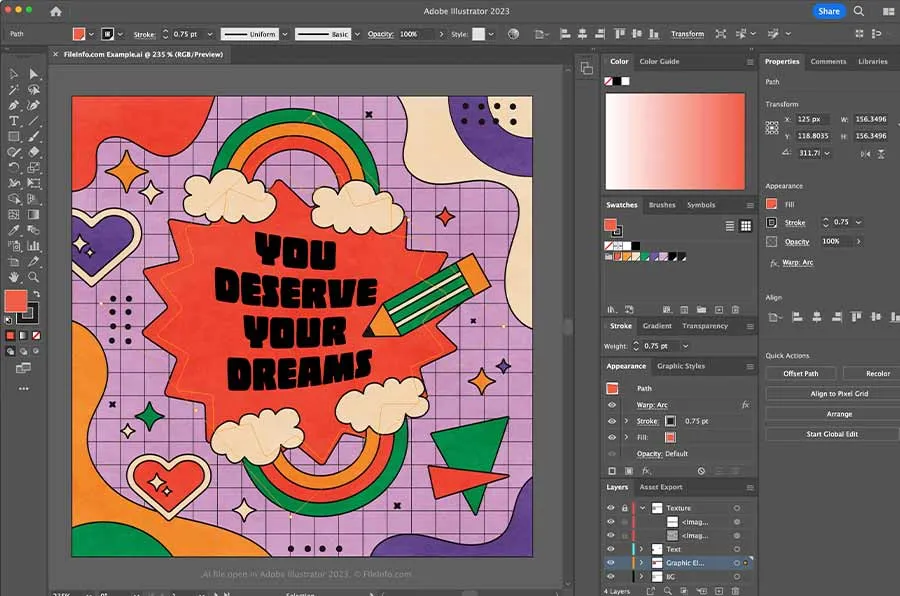Collapse the Texture layer group
Image resolution: width=900 pixels, height=596 pixels.
point(642,508)
